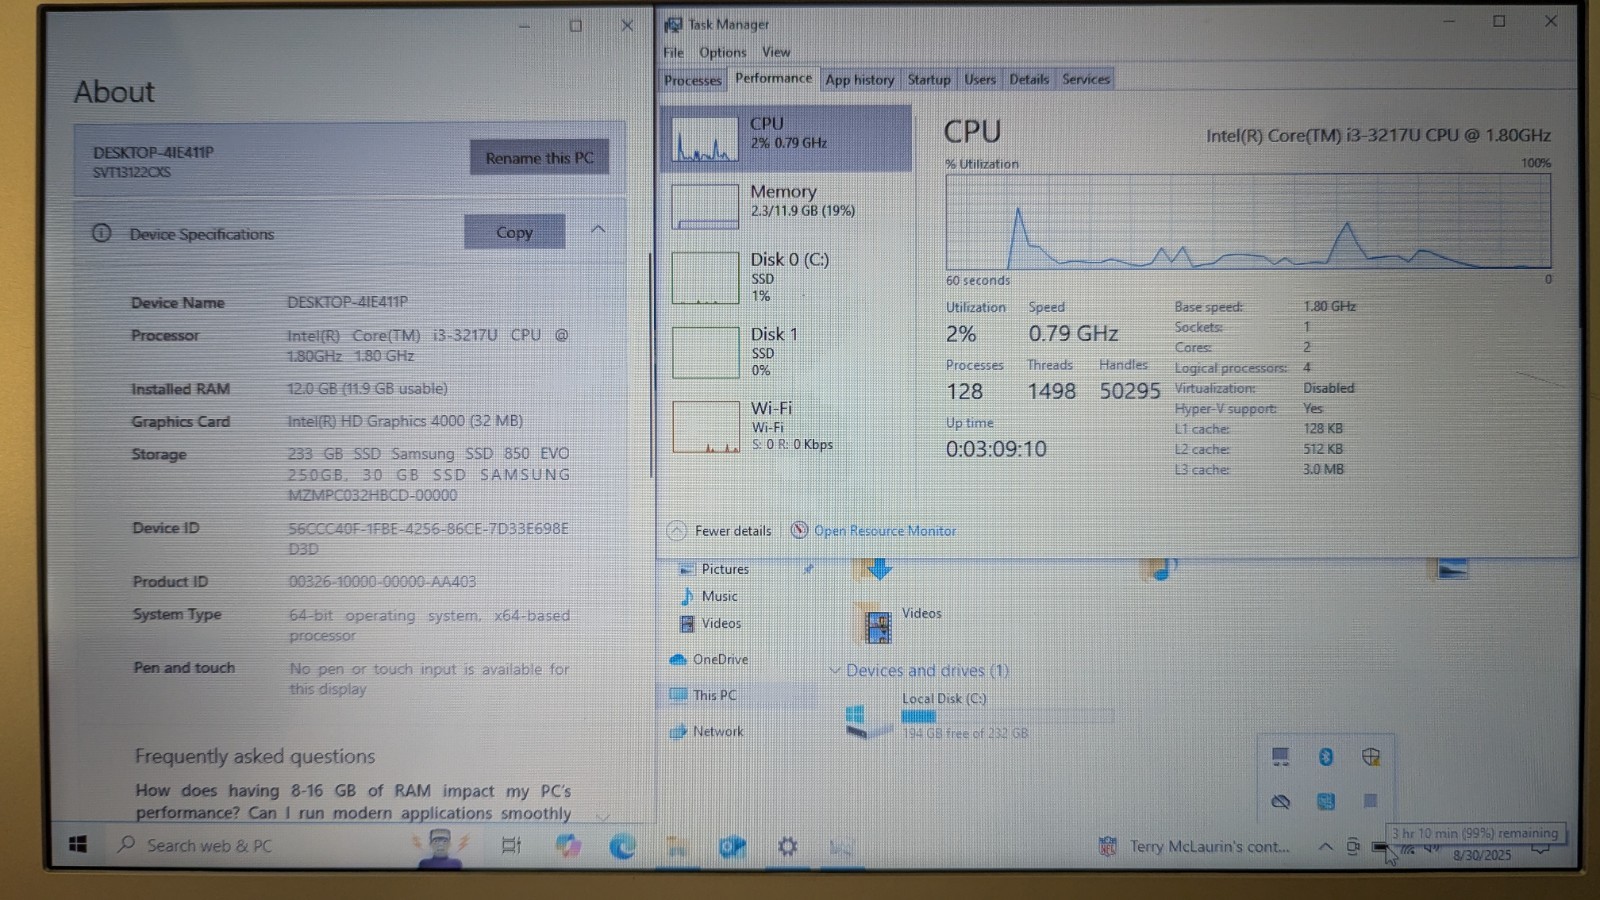Switch to the App history tab
The height and width of the screenshot is (900, 1600).
click(860, 79)
